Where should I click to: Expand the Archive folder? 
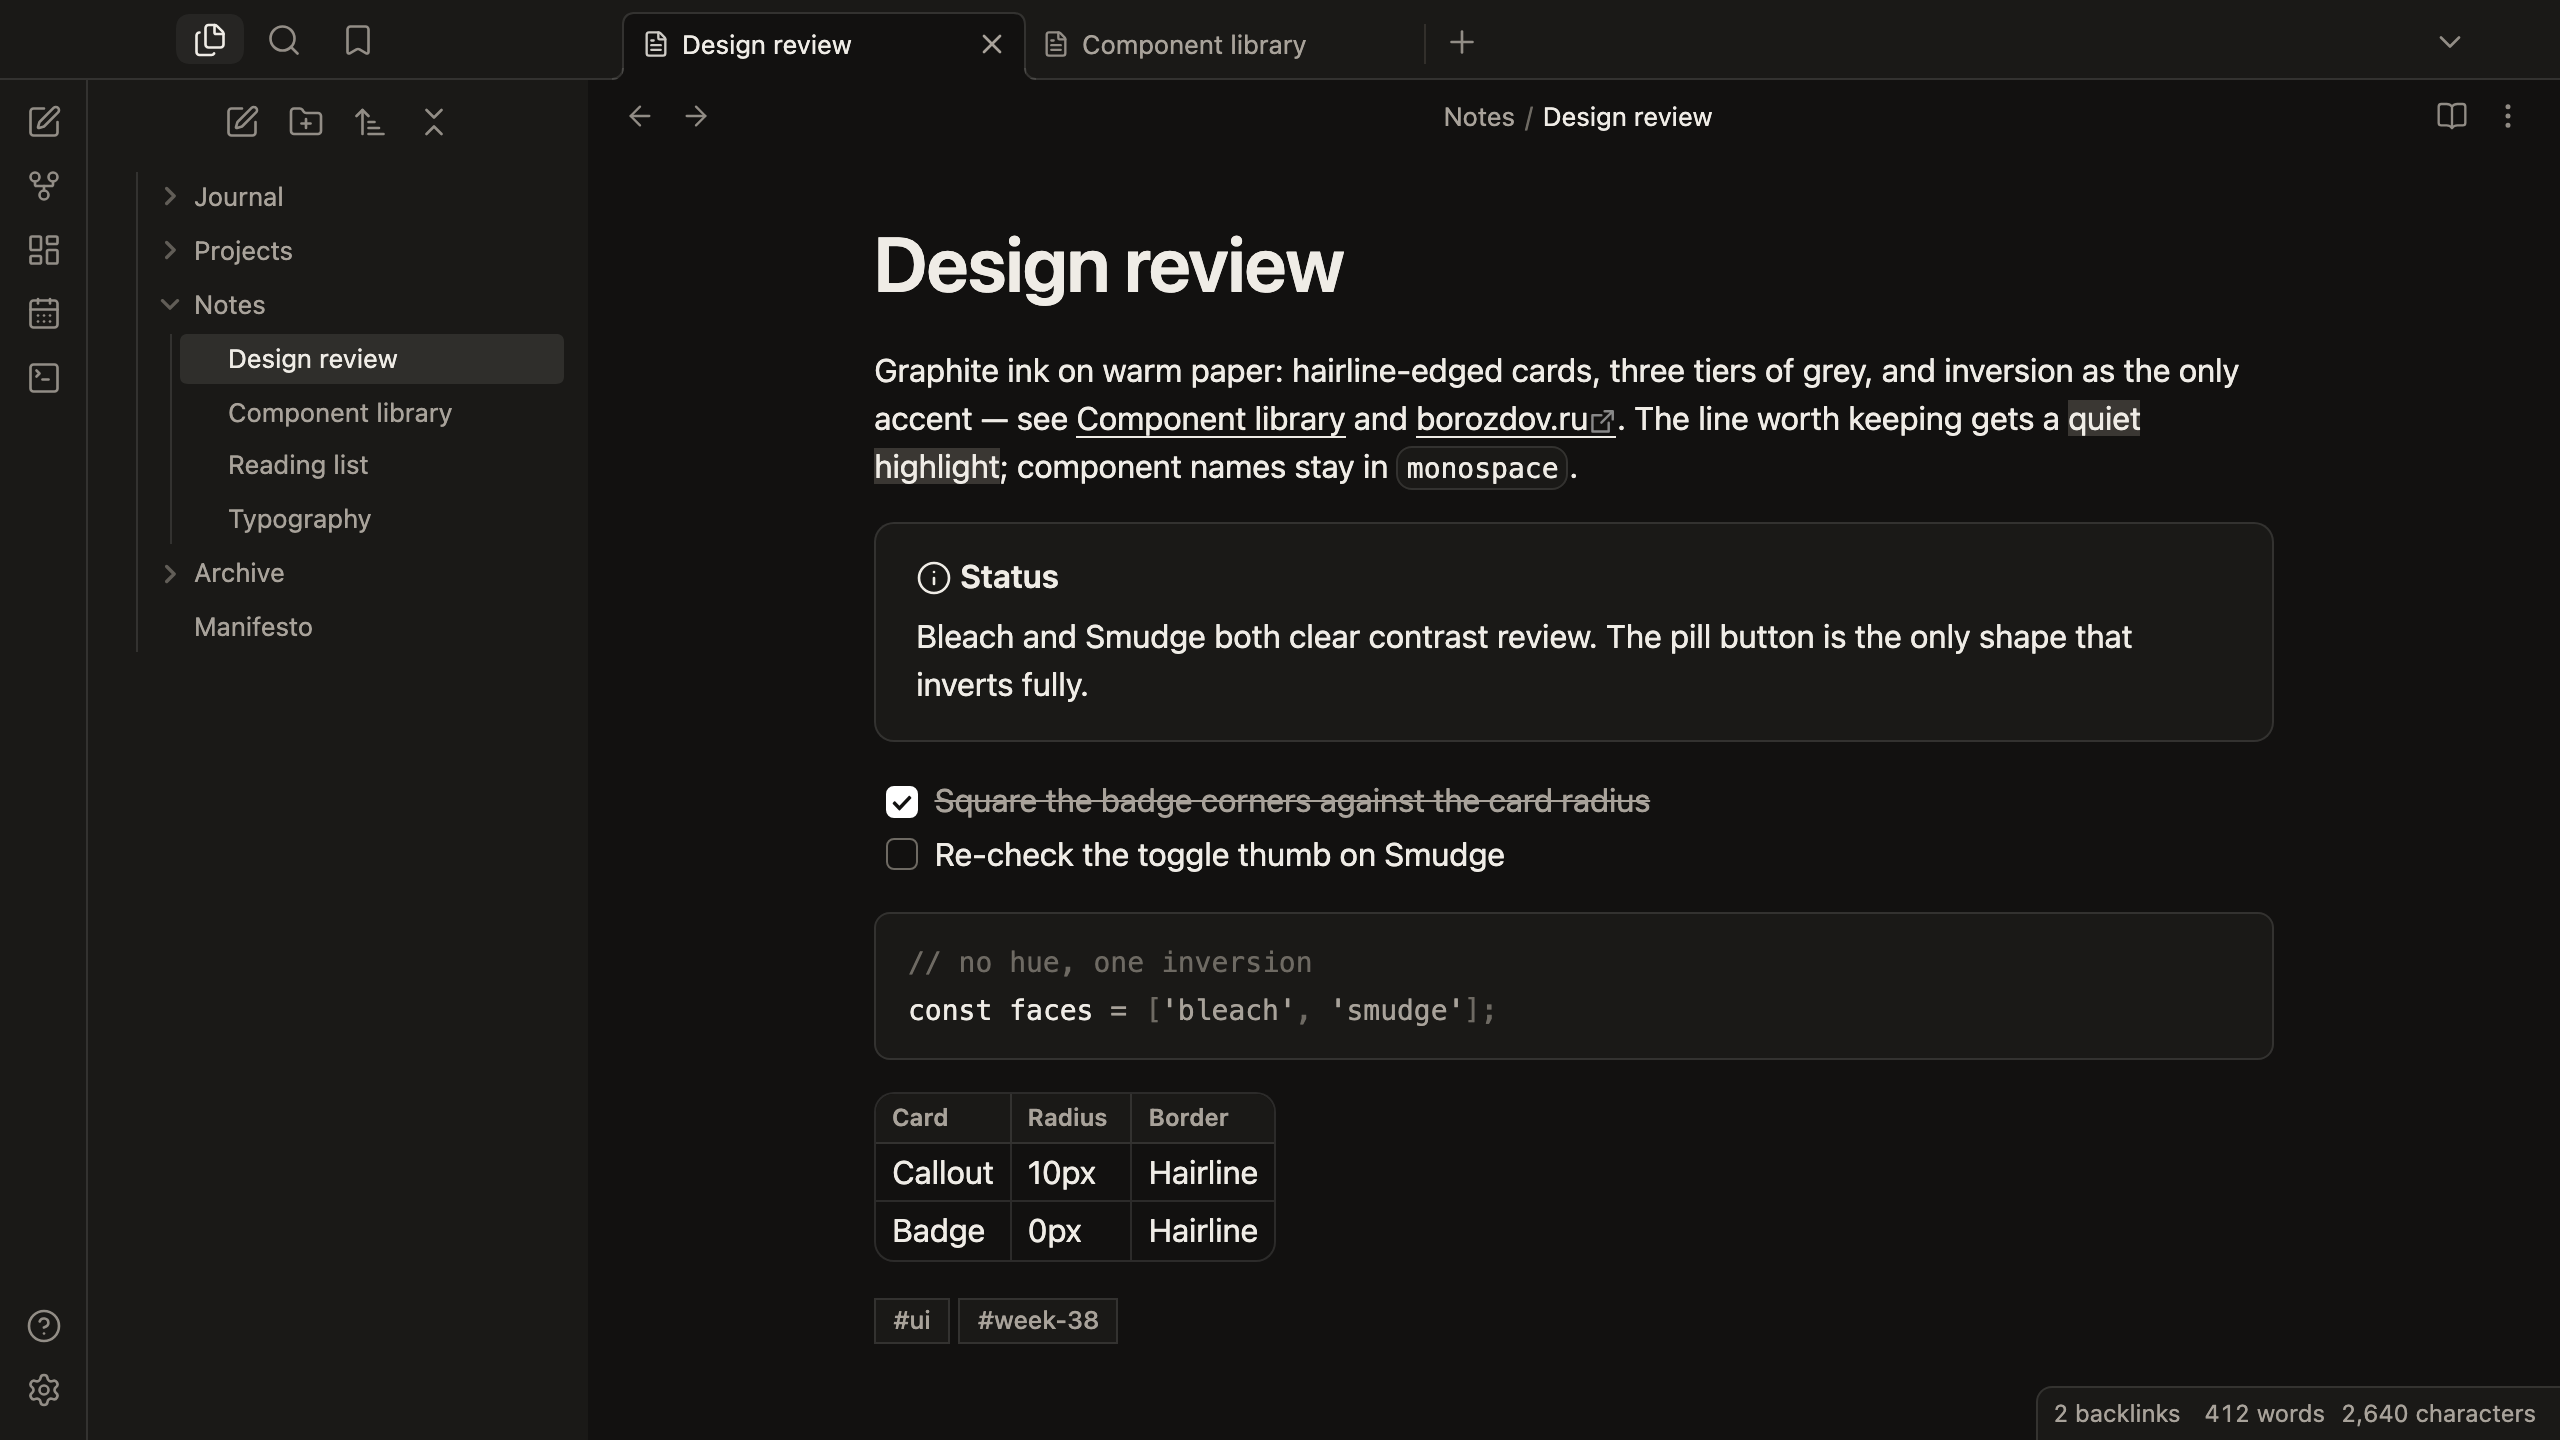click(x=170, y=573)
